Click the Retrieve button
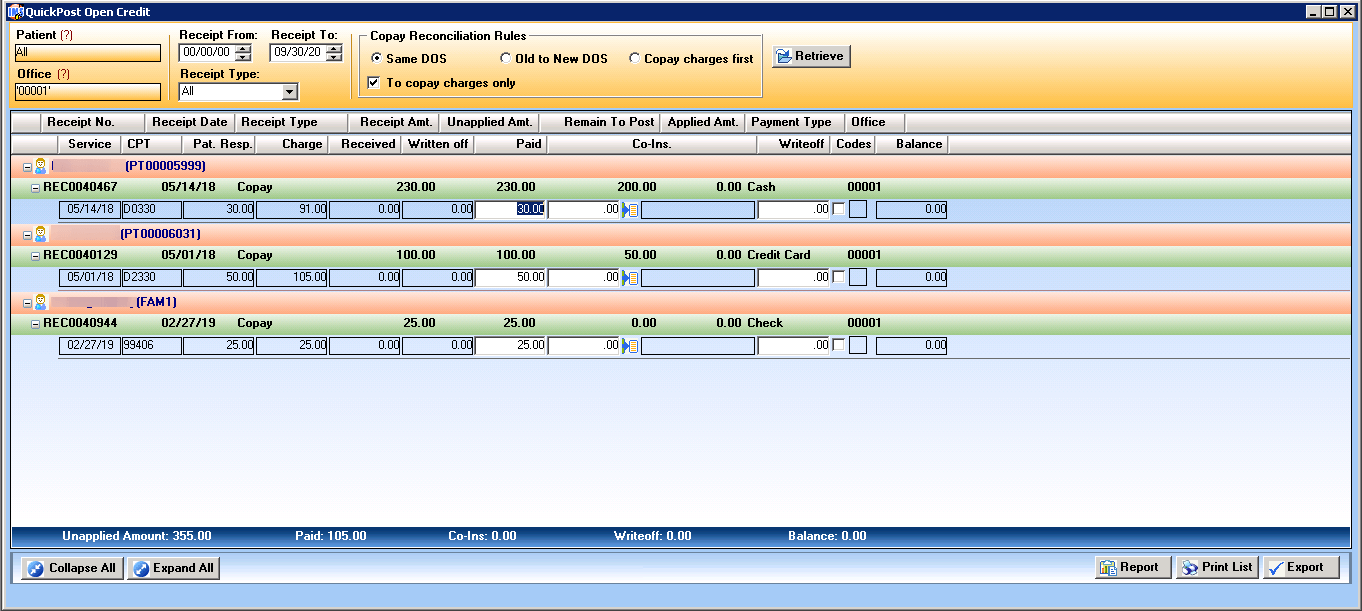Image resolution: width=1362 pixels, height=611 pixels. click(x=811, y=56)
